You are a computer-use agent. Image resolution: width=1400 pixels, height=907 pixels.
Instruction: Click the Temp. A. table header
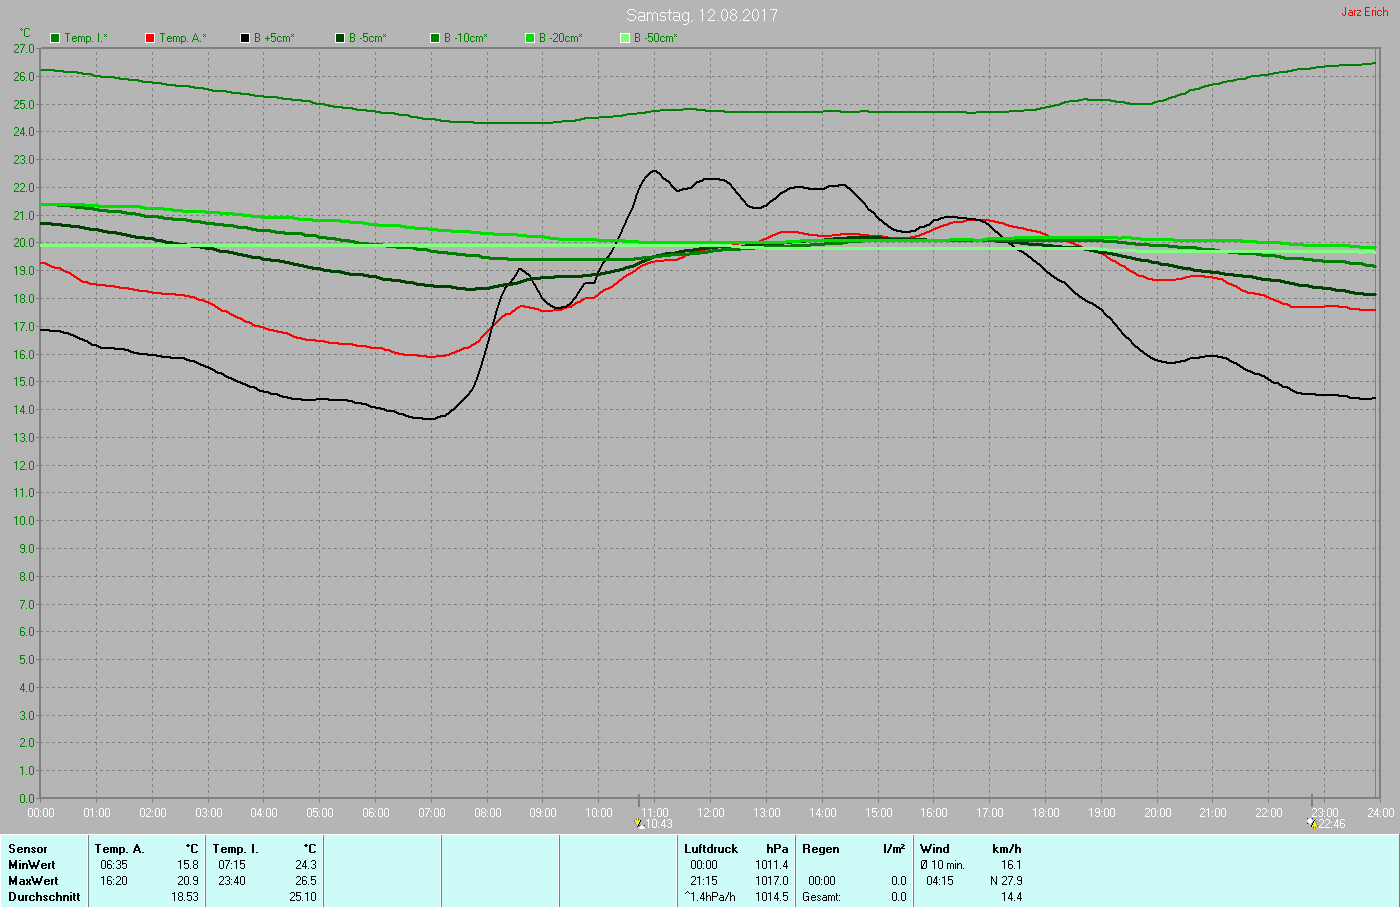click(120, 849)
